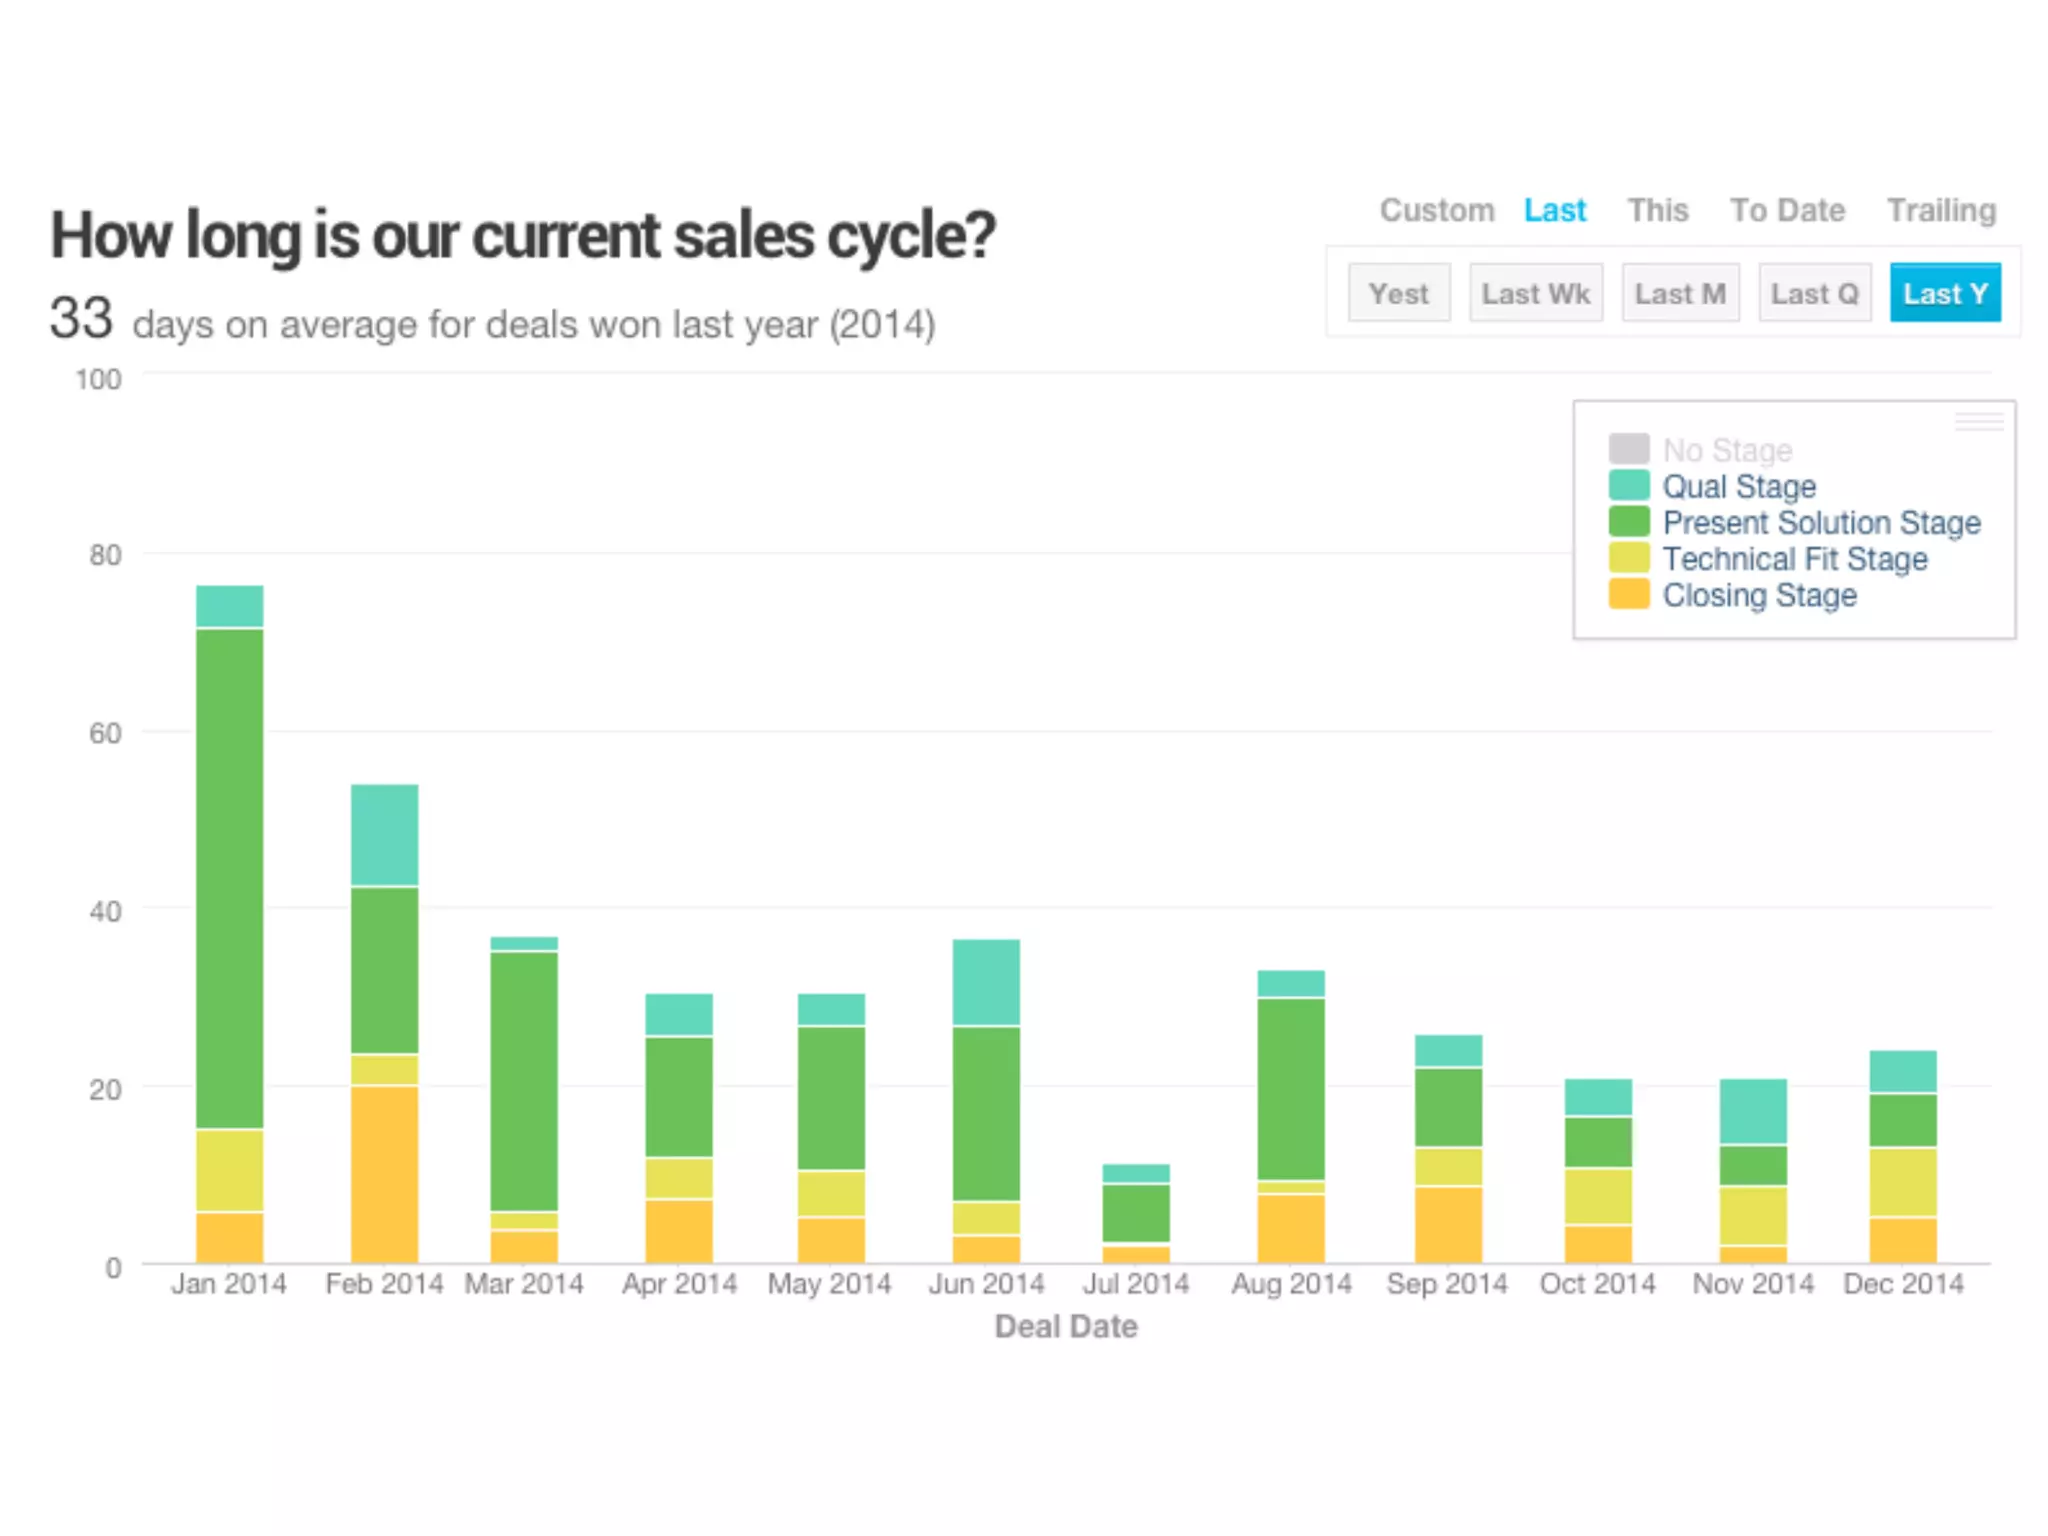Click Feb 2014 Closing Stage bar segment
Screen dimensions: 2048x1536
(384, 1174)
